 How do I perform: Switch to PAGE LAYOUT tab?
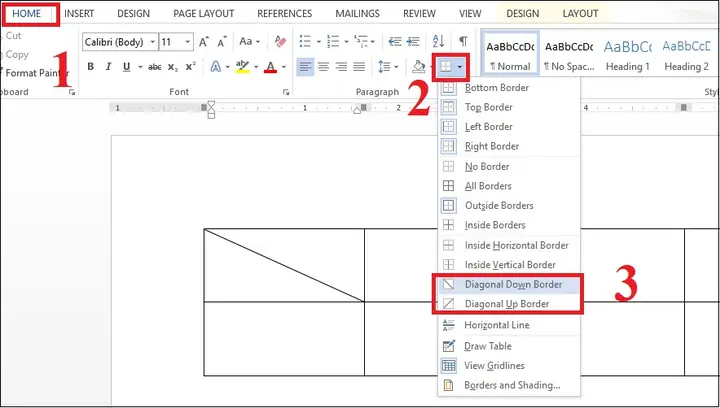pos(203,14)
